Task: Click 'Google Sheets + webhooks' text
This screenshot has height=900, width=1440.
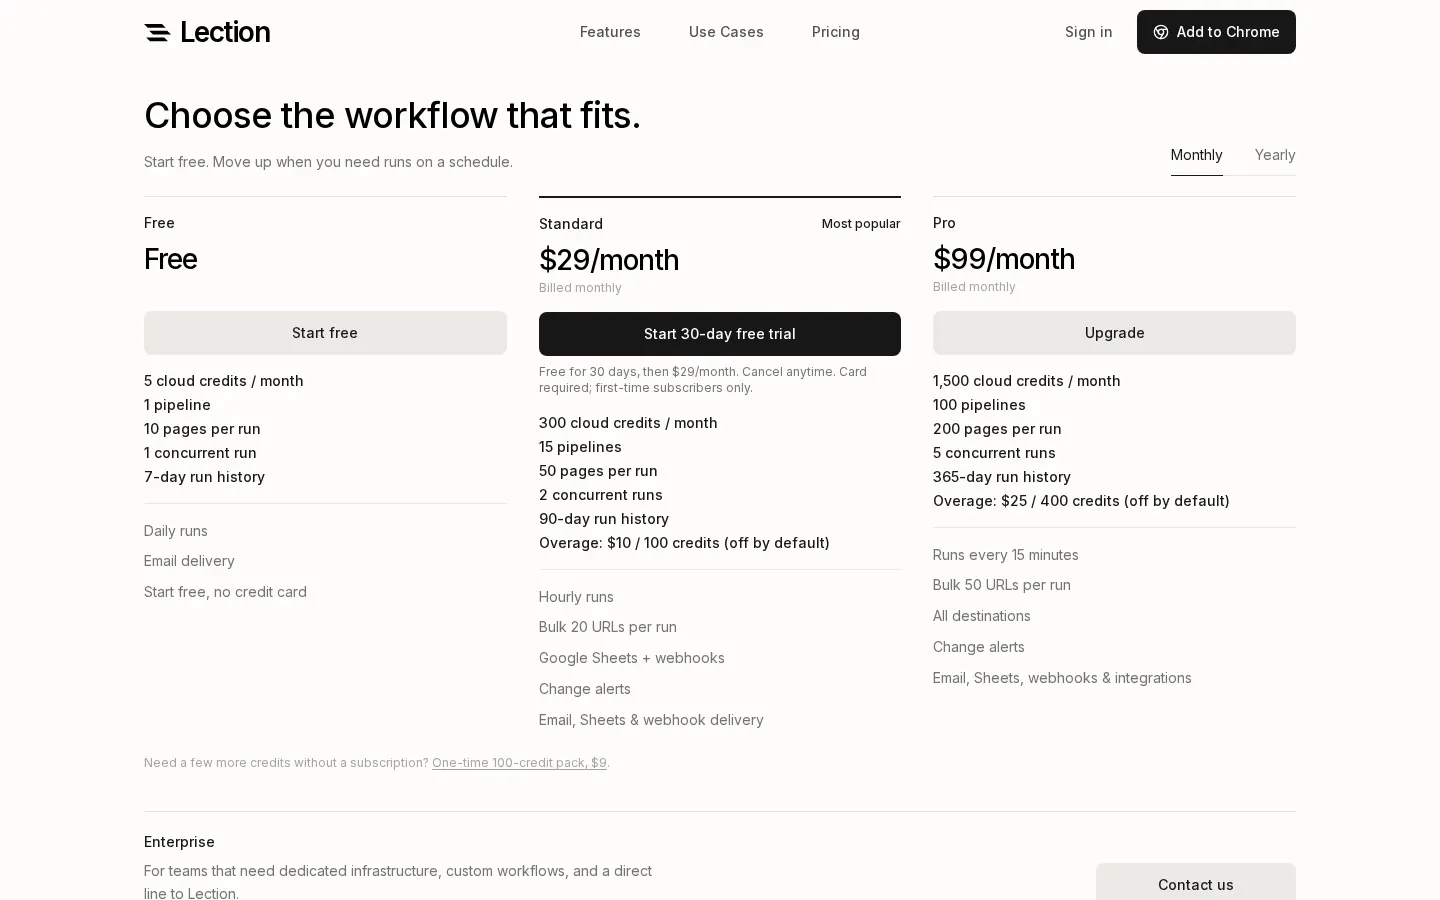Action: 632,658
